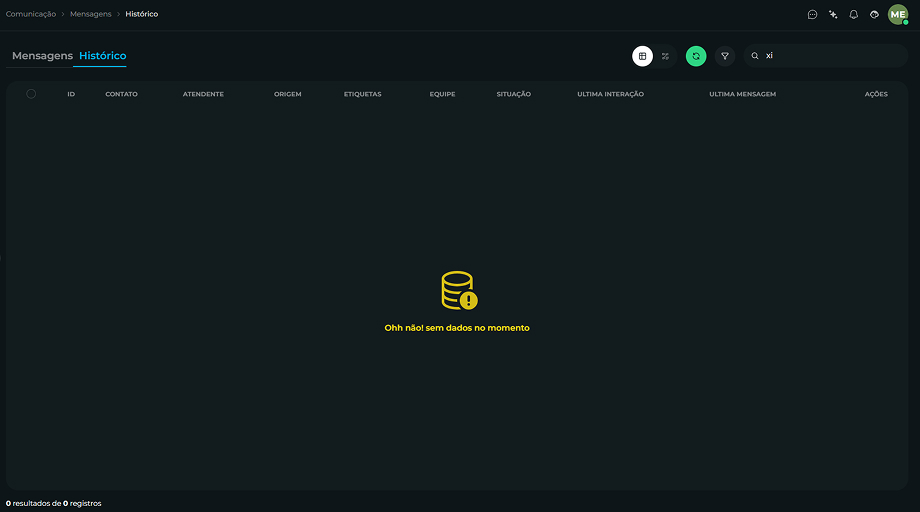The image size is (920, 512).
Task: Switch to the alternate kanban view toggle
Action: coord(665,56)
